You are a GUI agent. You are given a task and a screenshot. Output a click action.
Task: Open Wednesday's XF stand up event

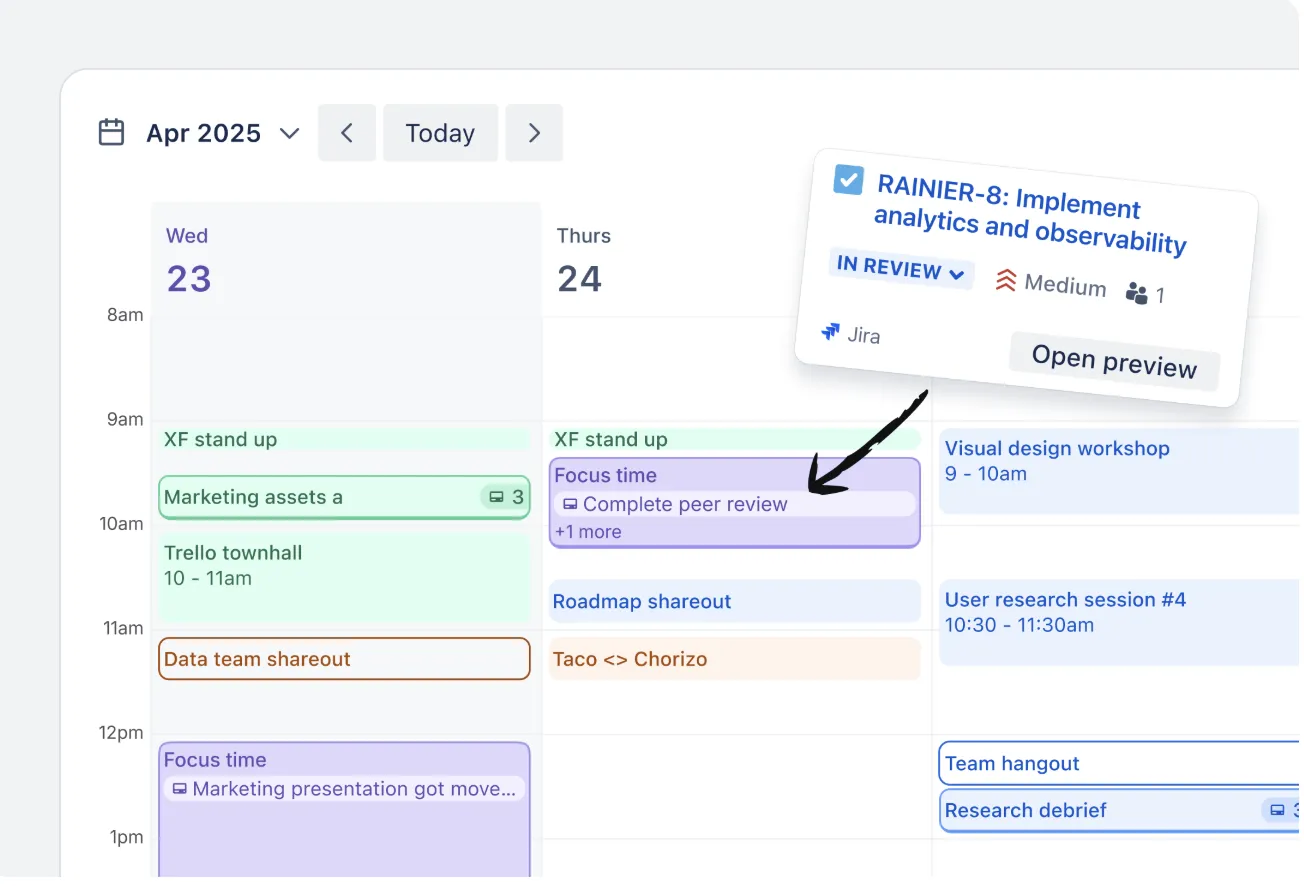click(344, 440)
